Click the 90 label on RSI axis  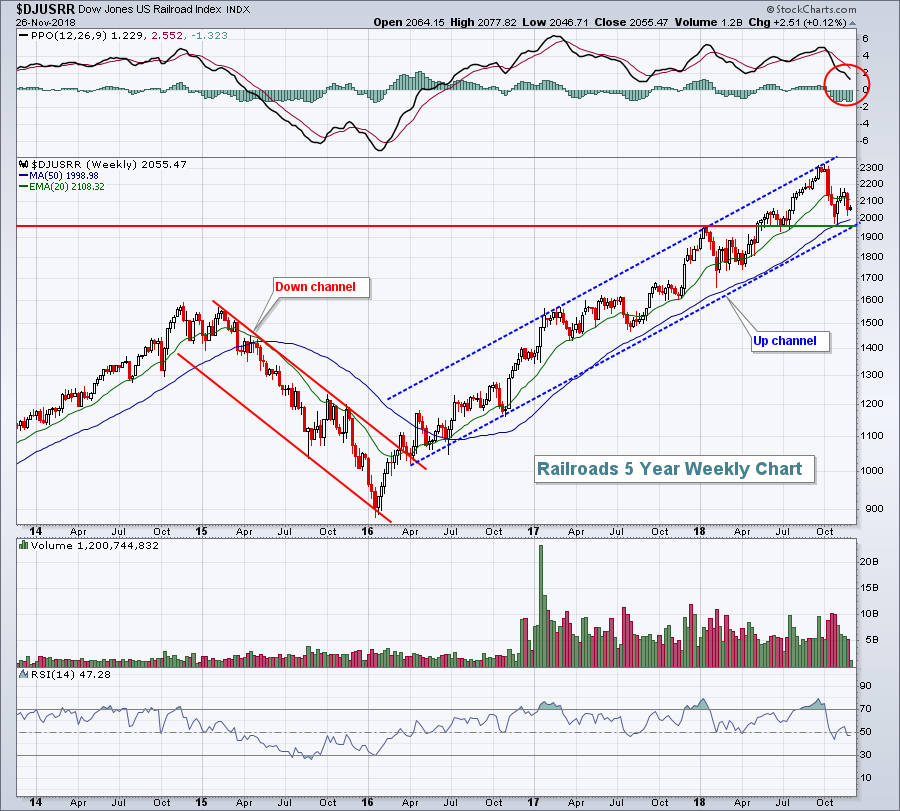pyautogui.click(x=865, y=686)
